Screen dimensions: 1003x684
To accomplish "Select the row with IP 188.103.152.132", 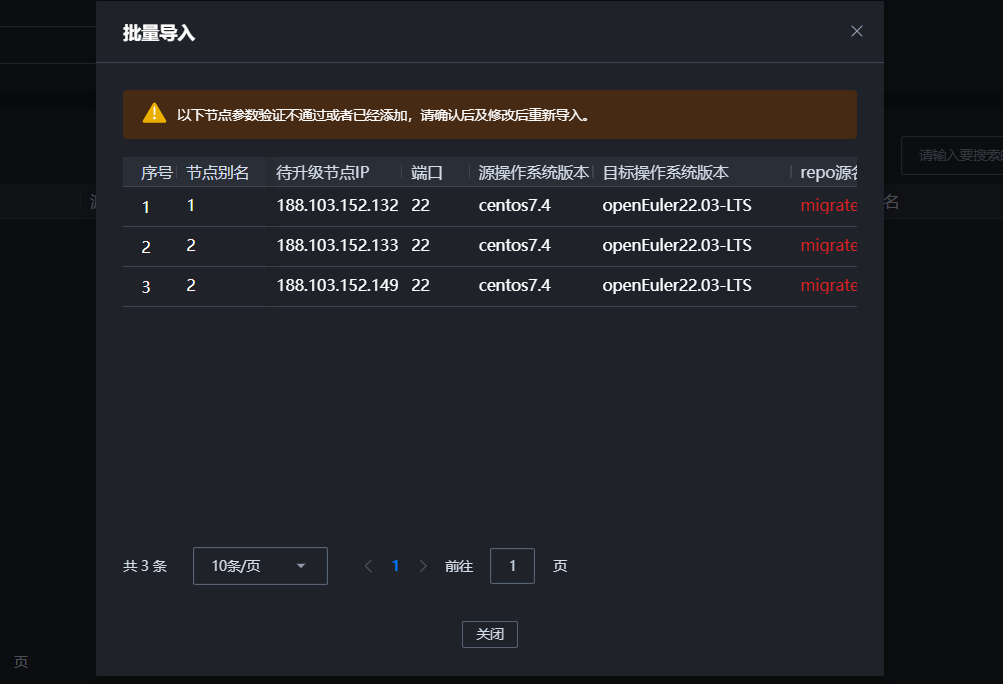I will [x=337, y=205].
